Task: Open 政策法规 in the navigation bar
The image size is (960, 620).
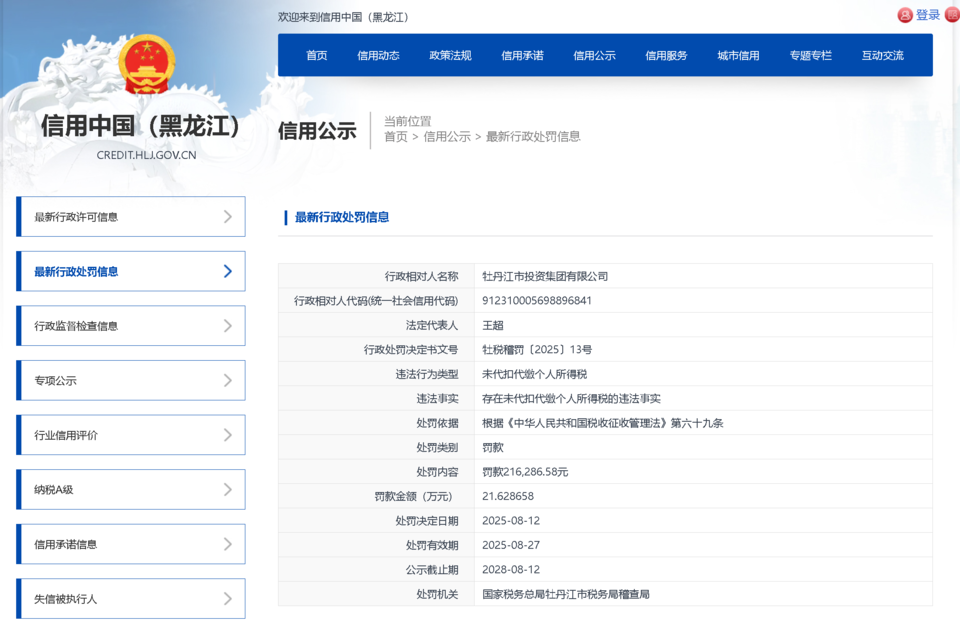Action: coord(450,56)
